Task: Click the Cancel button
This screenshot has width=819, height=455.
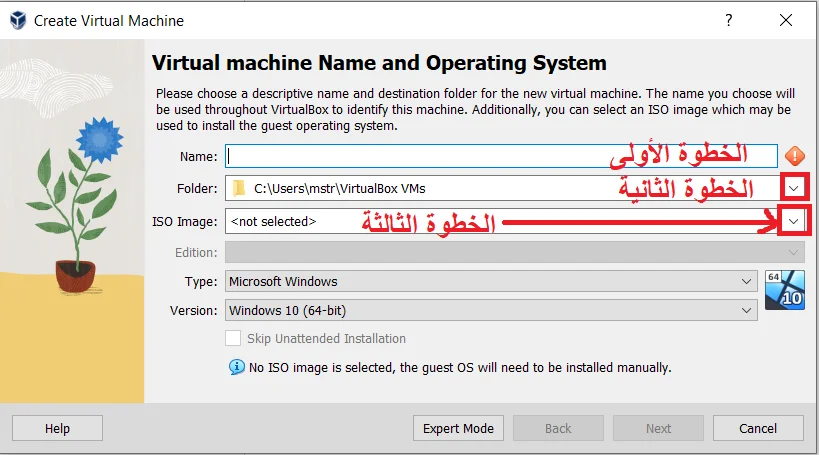Action: [x=758, y=428]
